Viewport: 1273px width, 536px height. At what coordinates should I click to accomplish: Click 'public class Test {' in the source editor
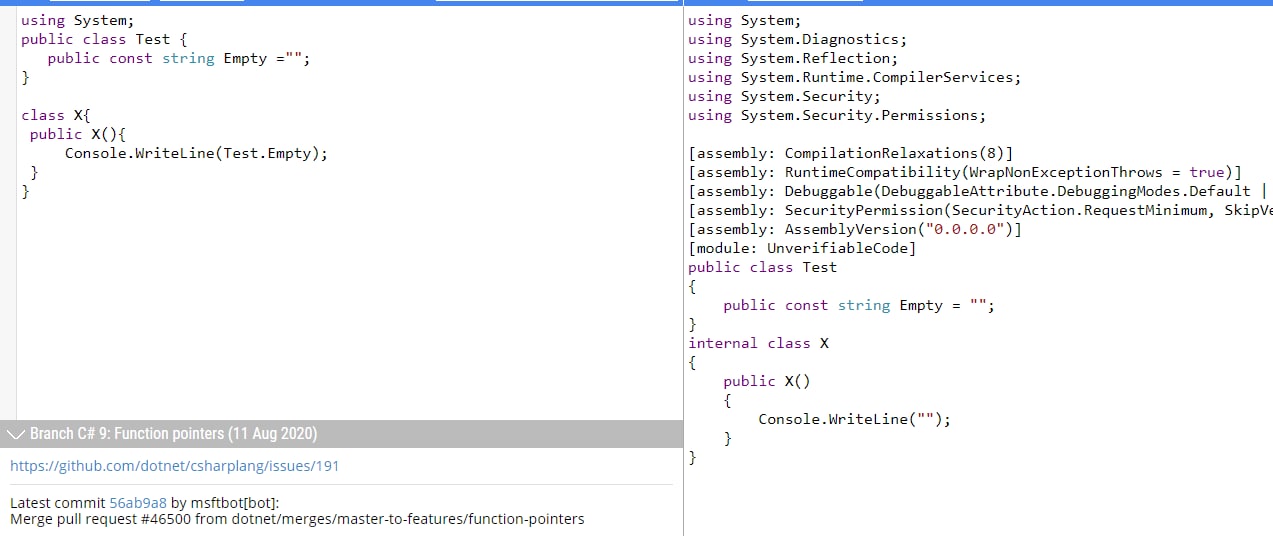click(x=105, y=39)
